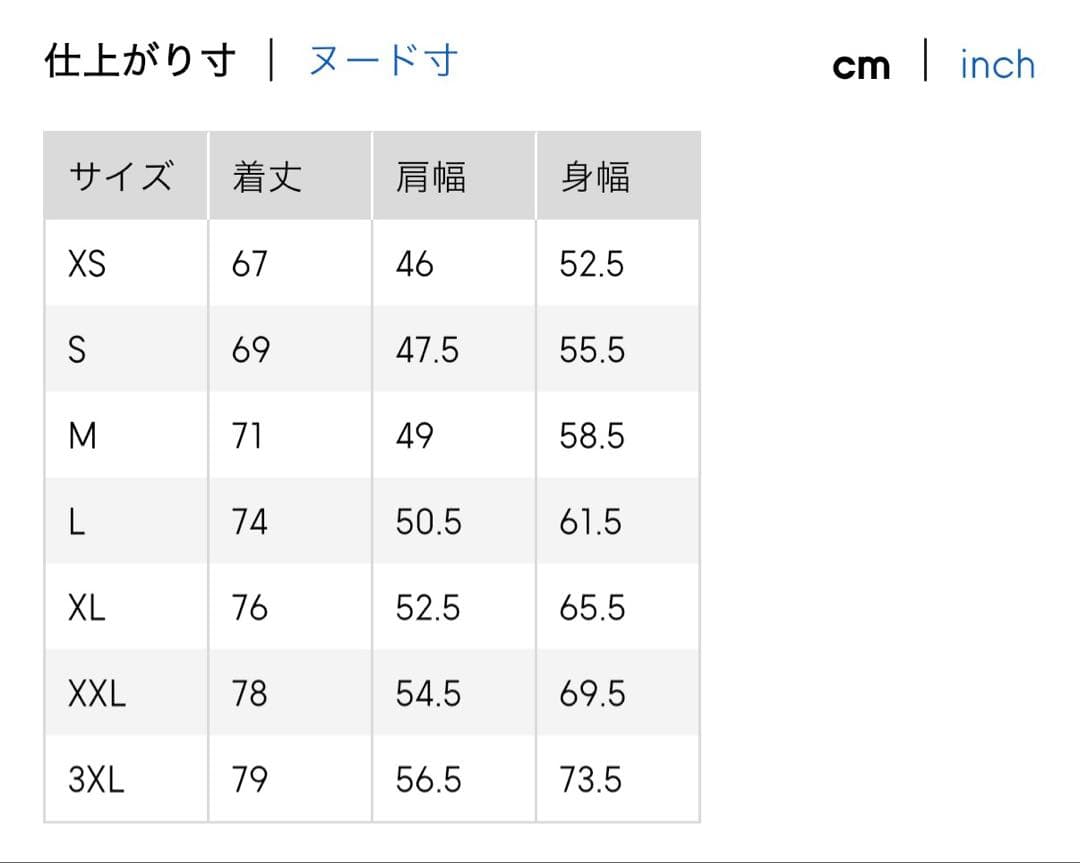The width and height of the screenshot is (1080, 863).
Task: Click the 肩幅 column header
Action: click(431, 177)
